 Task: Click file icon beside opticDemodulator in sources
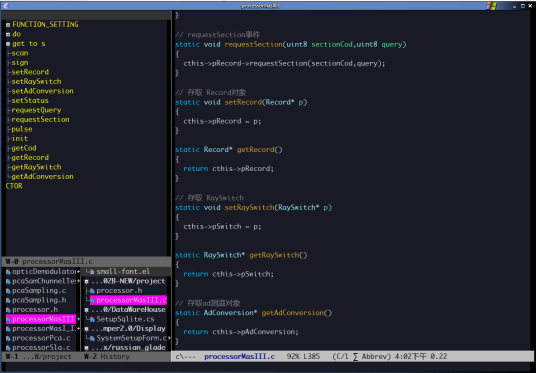[x=8, y=272]
